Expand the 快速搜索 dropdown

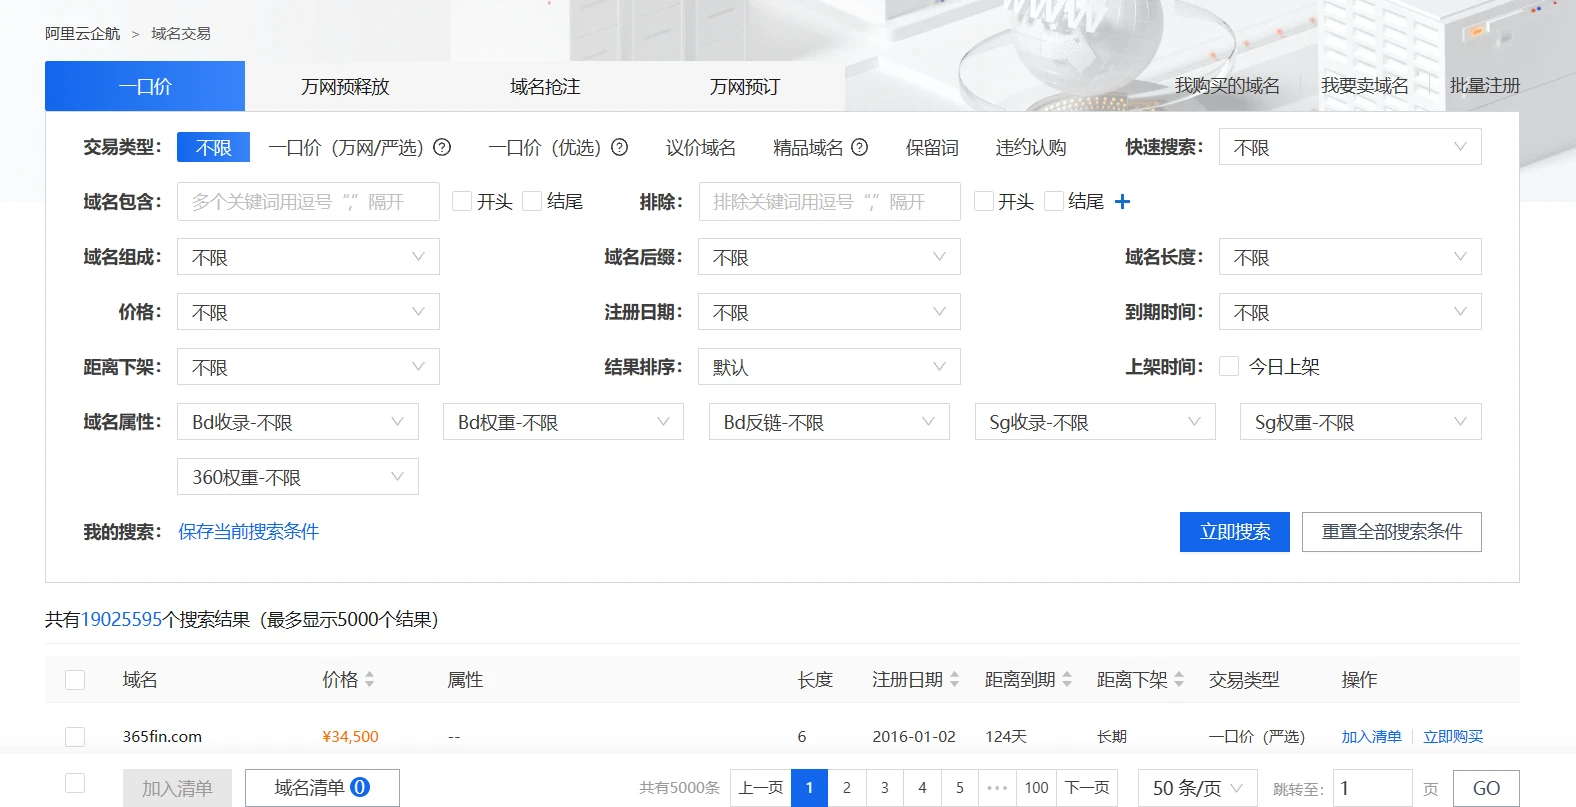click(x=1349, y=147)
